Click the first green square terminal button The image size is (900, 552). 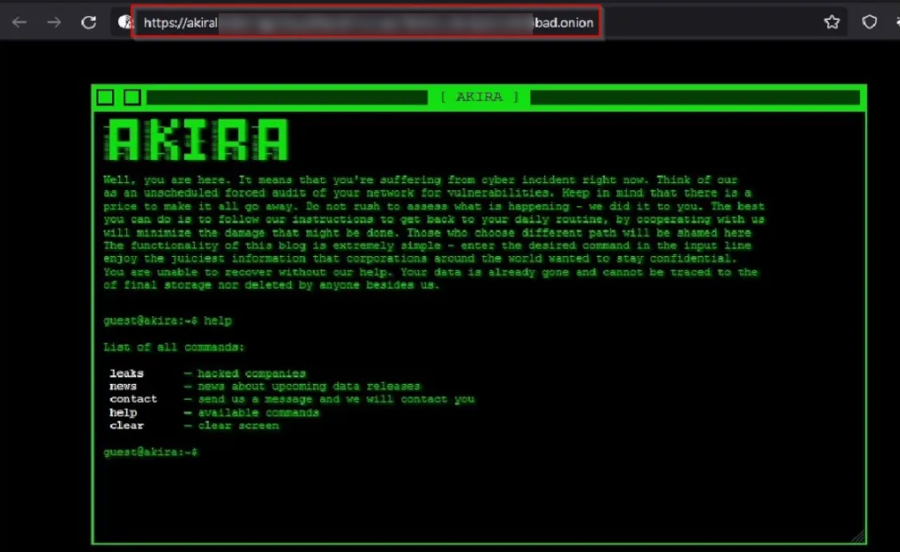[x=105, y=97]
